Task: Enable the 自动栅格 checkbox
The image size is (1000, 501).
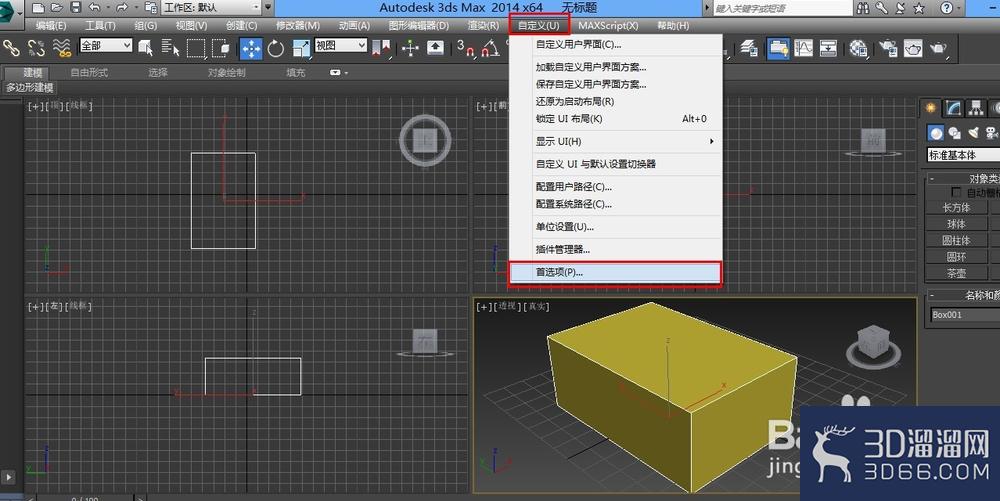Action: click(955, 192)
